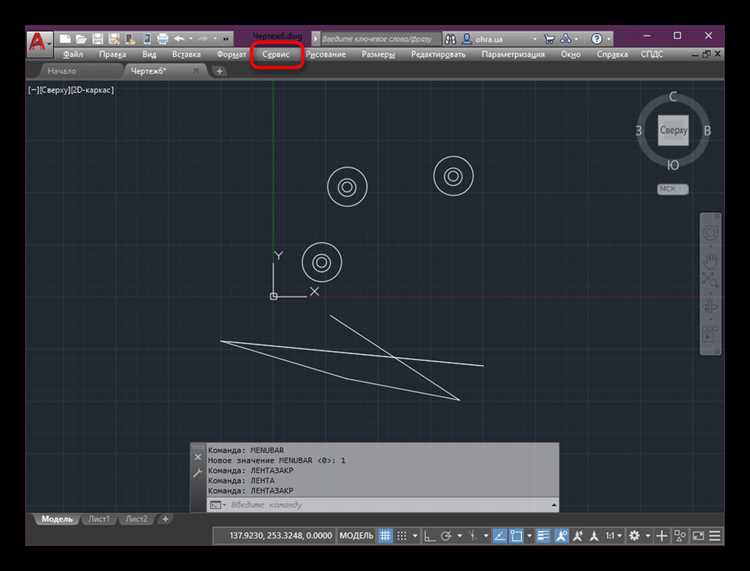Click the gear workspace settings icon in status bar
Viewport: 750px width, 571px height.
point(635,536)
